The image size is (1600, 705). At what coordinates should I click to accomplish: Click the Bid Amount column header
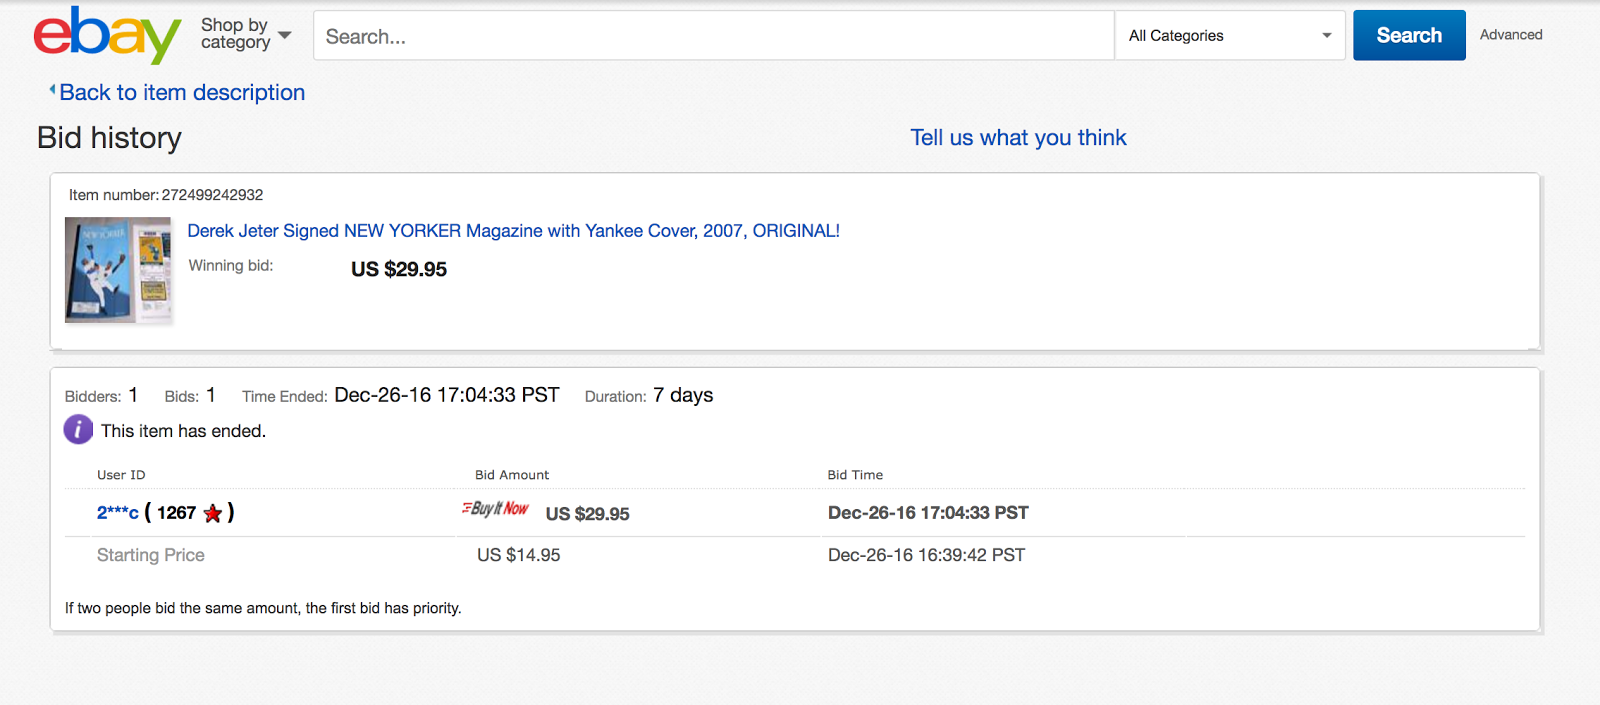tap(512, 475)
